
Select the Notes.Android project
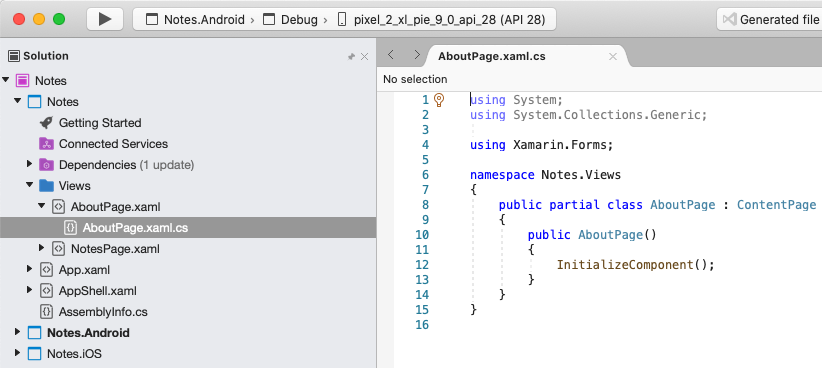click(88, 333)
